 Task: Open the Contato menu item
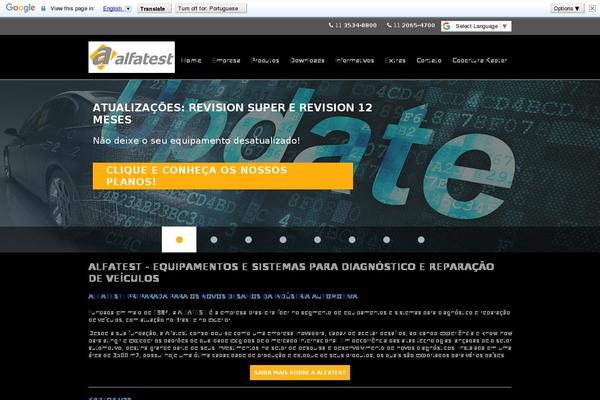[429, 60]
